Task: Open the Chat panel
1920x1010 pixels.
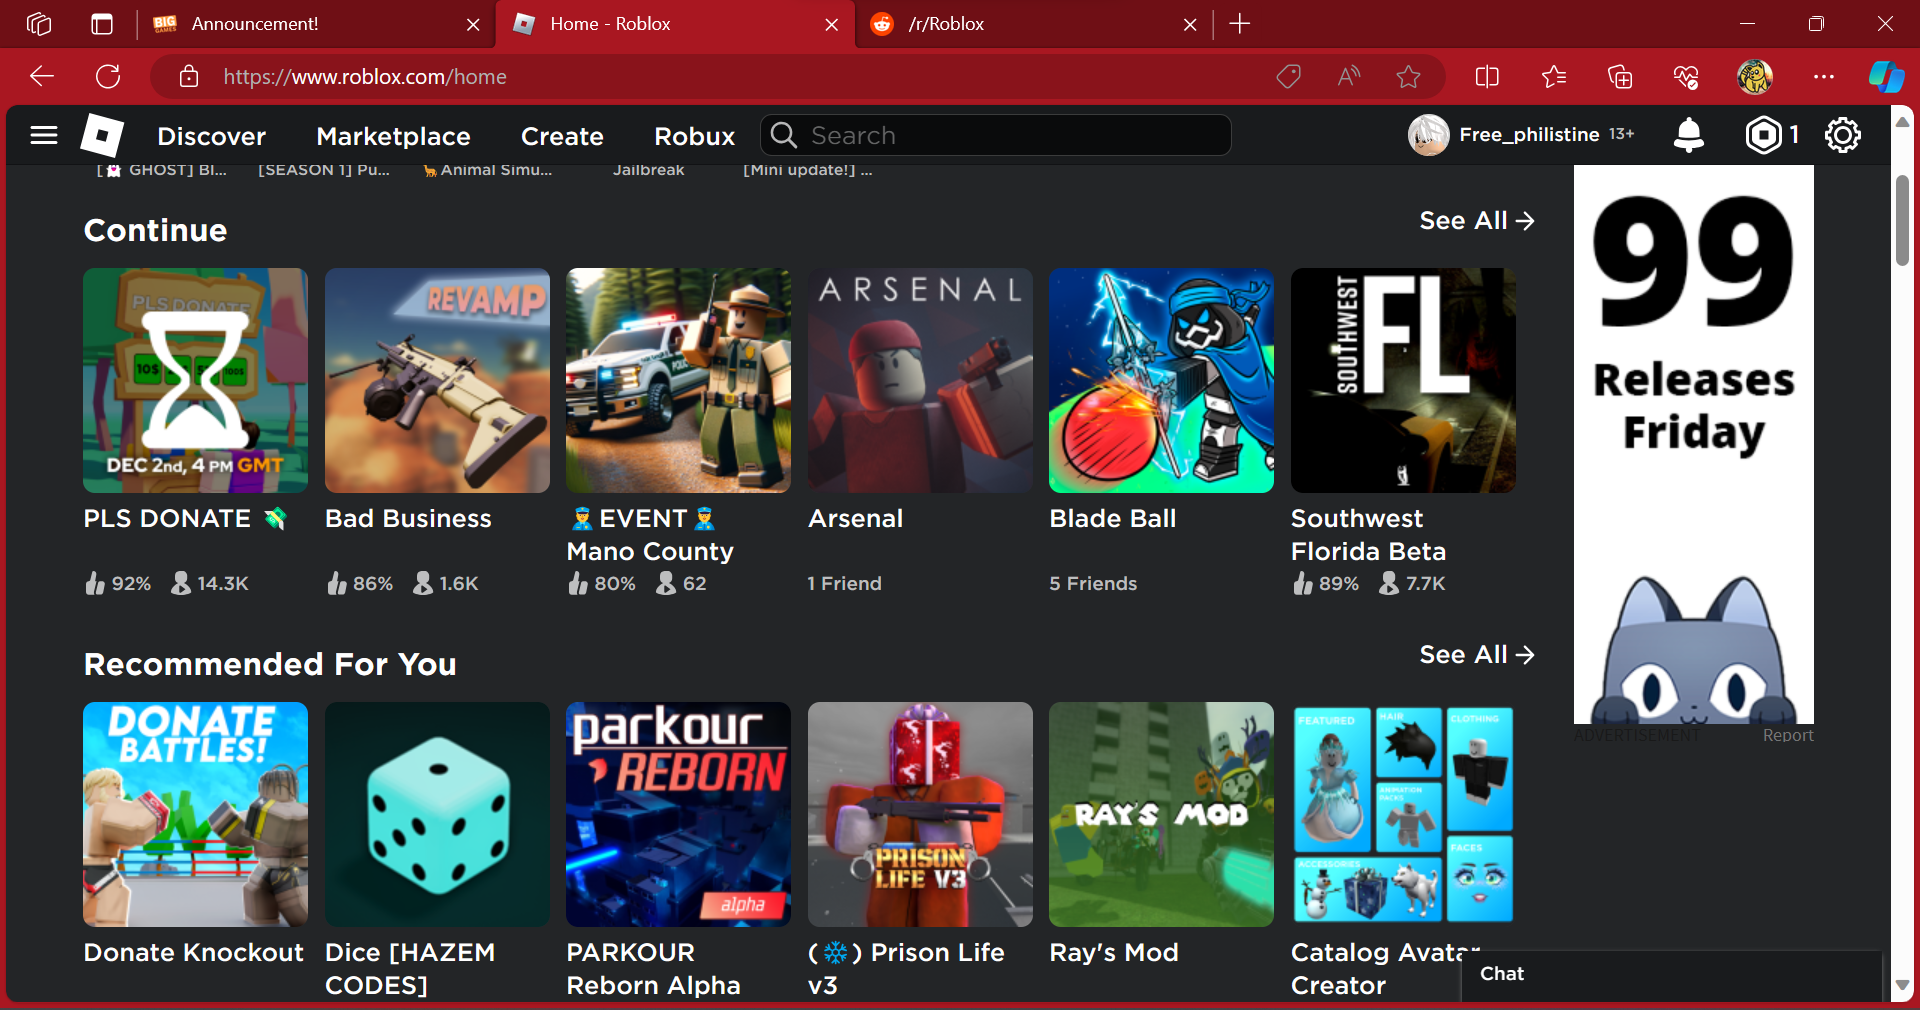Action: [x=1501, y=974]
